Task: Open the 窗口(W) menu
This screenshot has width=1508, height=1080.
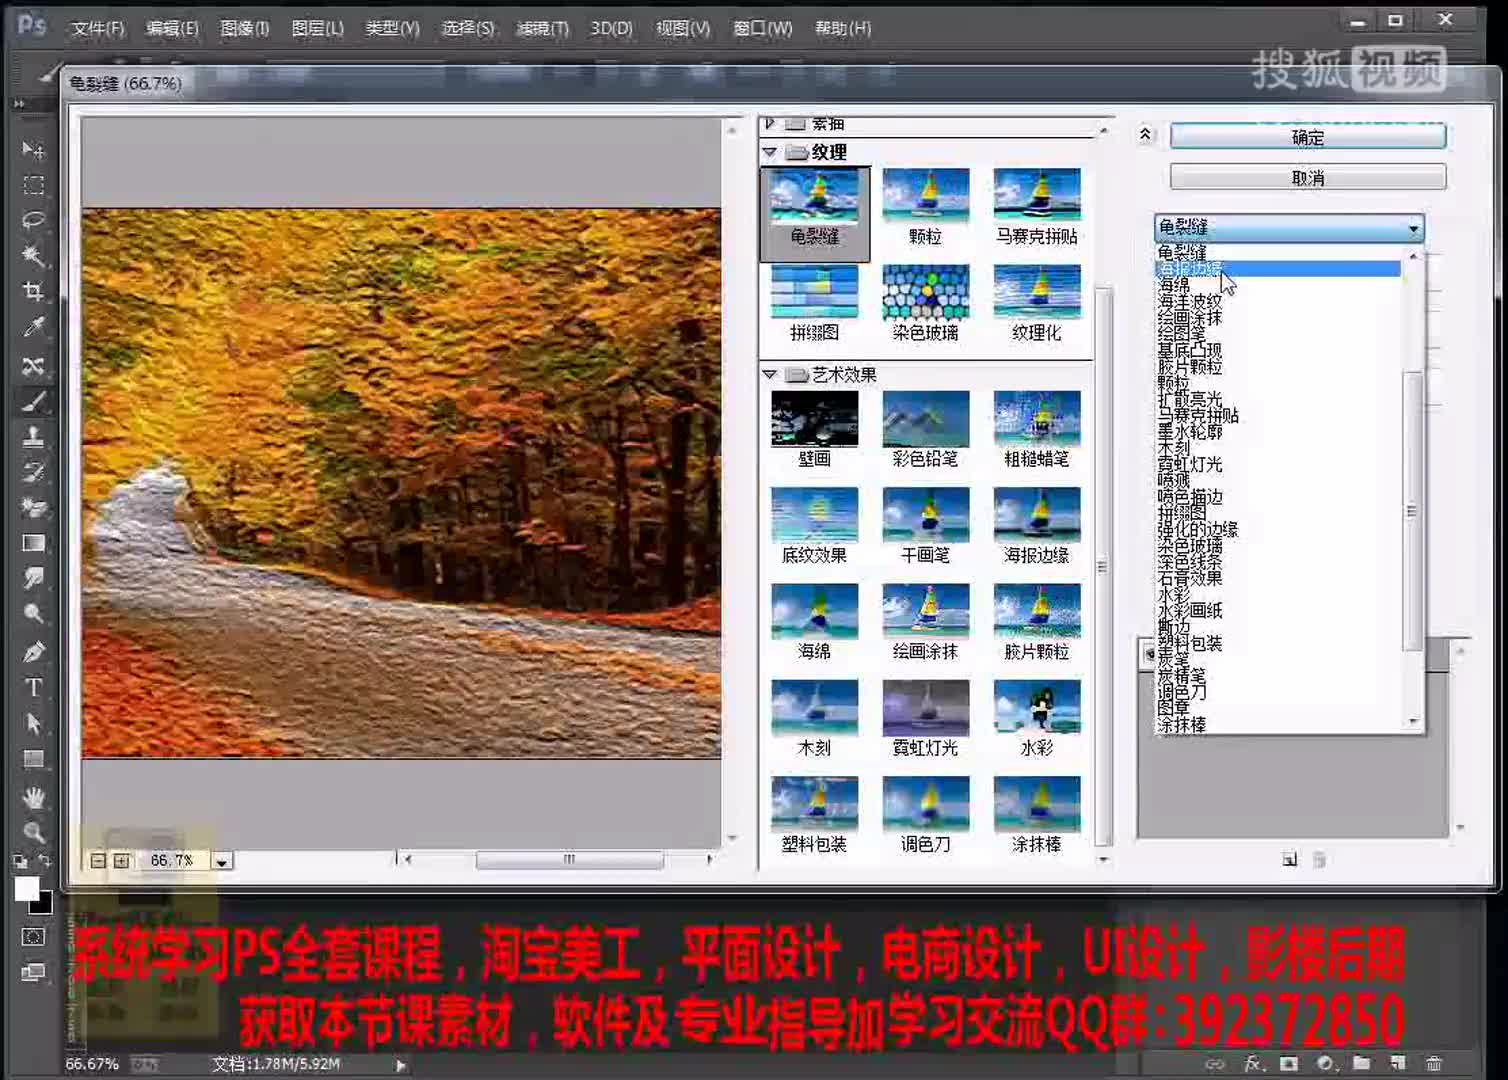Action: pos(763,28)
